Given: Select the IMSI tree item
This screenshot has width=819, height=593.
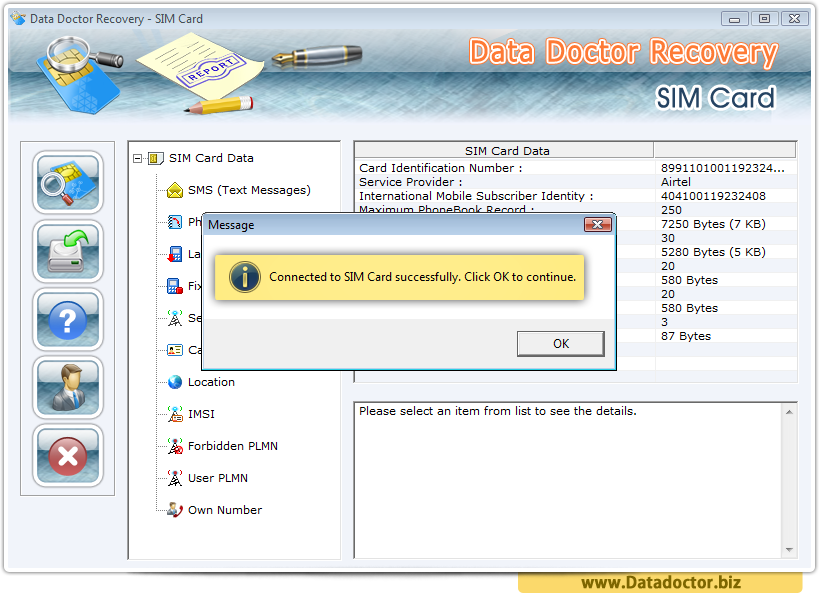Looking at the screenshot, I should click(201, 414).
